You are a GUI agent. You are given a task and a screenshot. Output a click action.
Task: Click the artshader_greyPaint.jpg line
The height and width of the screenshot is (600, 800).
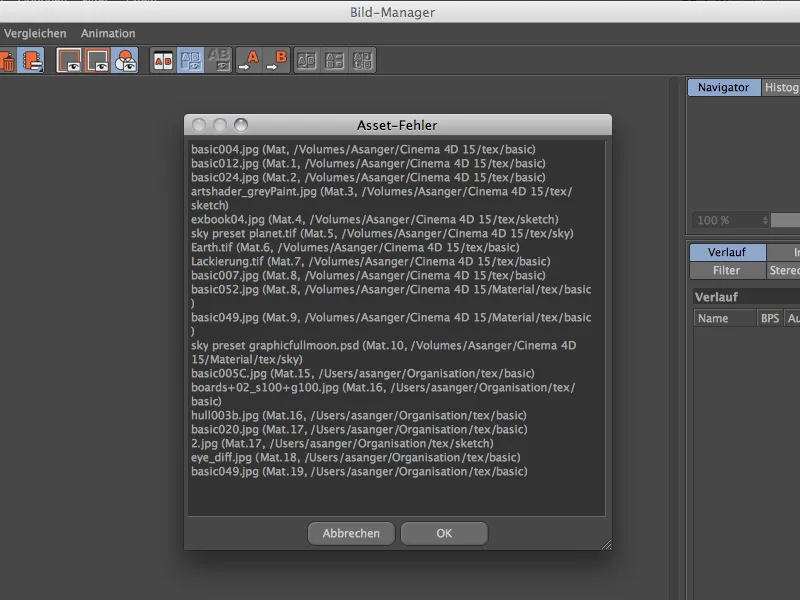[x=382, y=198]
